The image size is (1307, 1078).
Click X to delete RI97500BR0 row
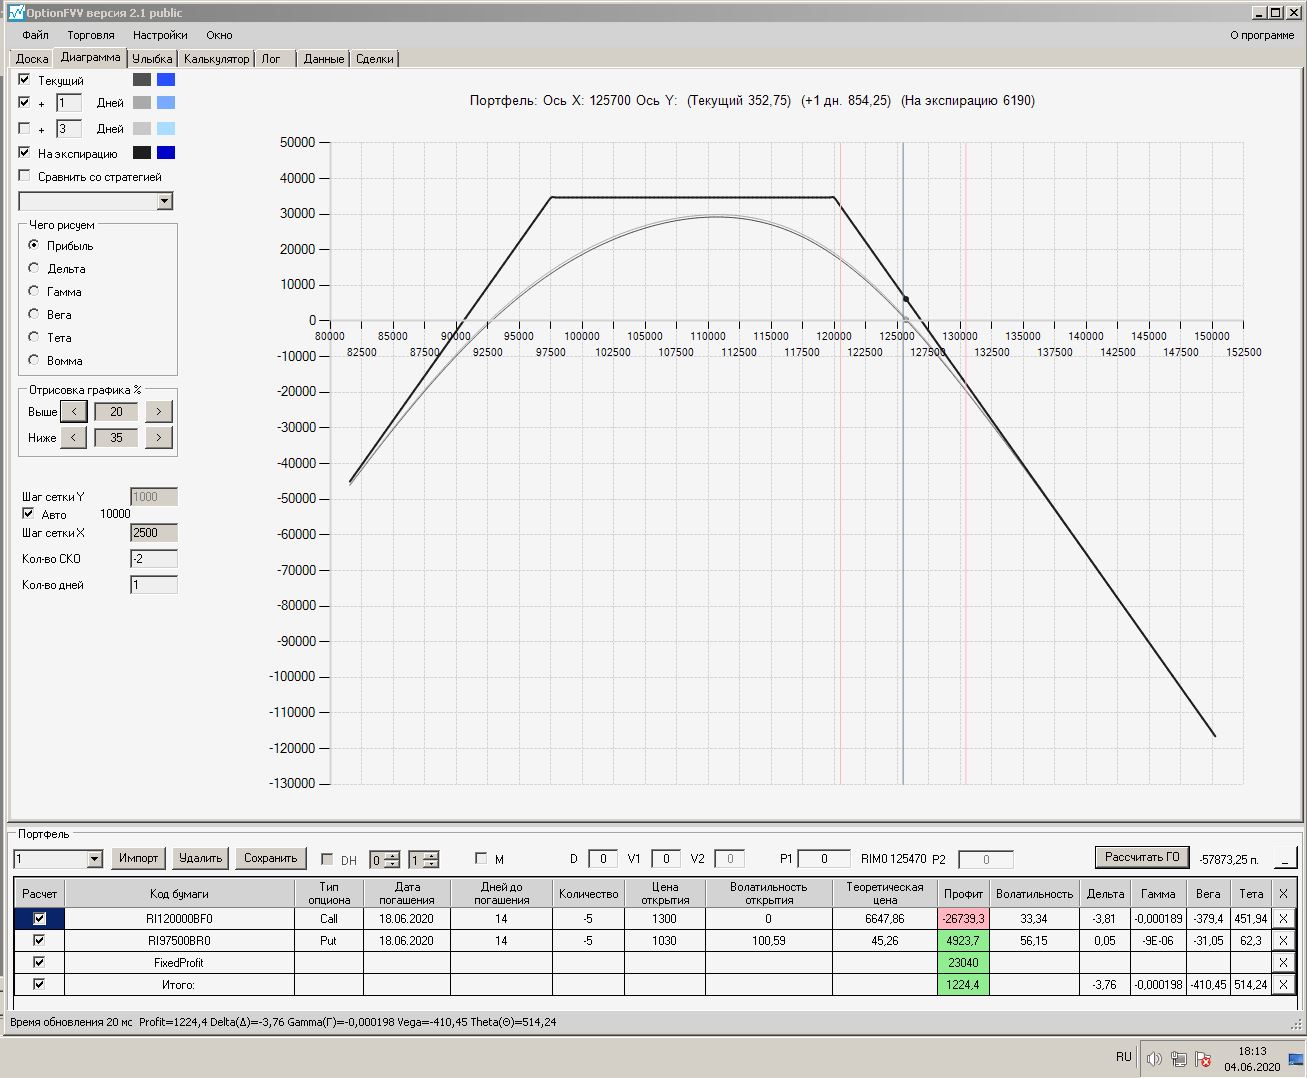click(x=1283, y=940)
